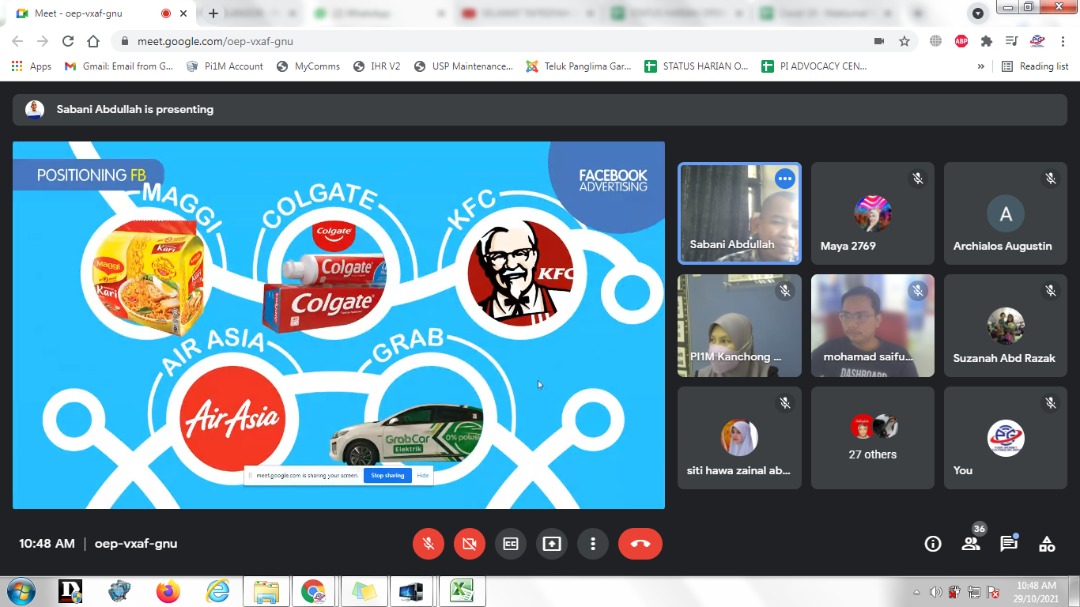Launch Firefox from the taskbar
Screen dimensions: 1080x607
pos(167,592)
